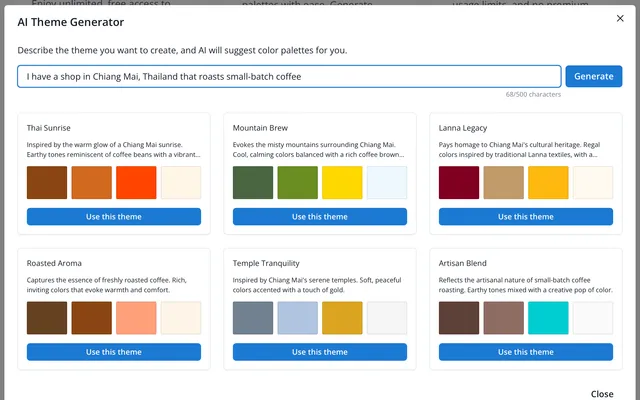Pick Lanna Legacy off-white swatch

593,182
